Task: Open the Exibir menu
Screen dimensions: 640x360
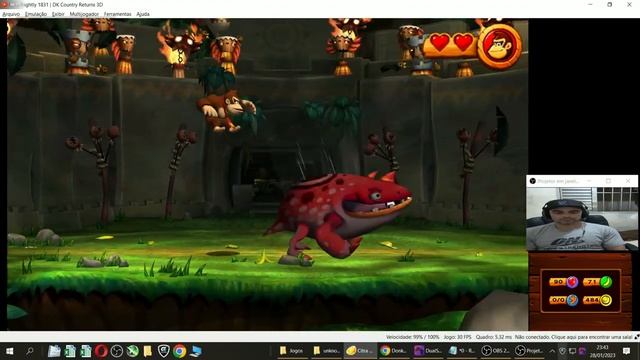Action: [58, 14]
